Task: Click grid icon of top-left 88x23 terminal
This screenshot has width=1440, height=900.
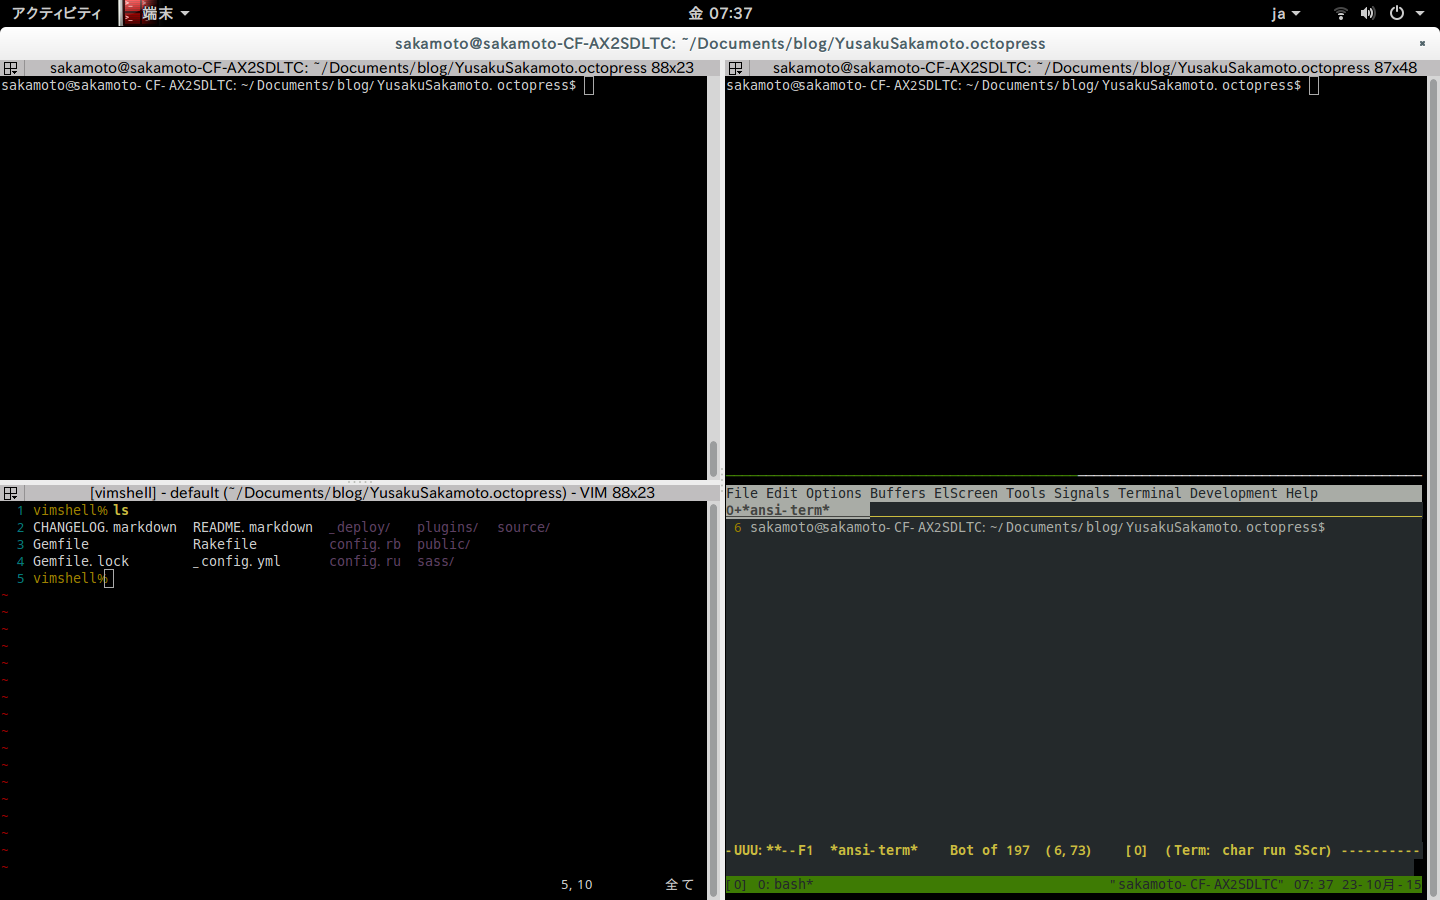Action: point(11,68)
